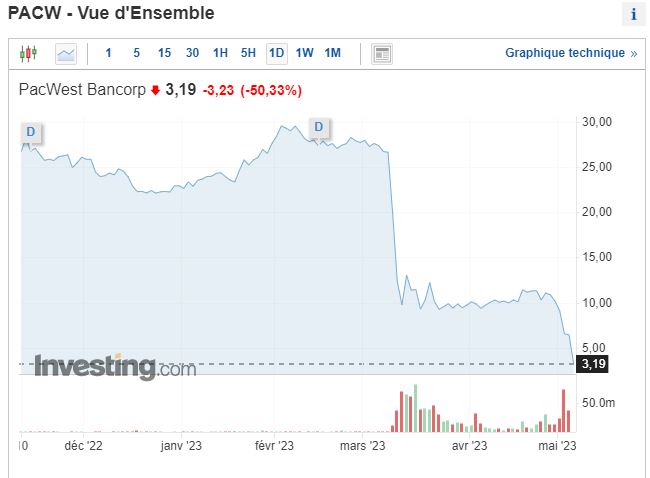
Task: Click the red down arrow beside PacWest Bancorp
Action: pyautogui.click(x=155, y=91)
